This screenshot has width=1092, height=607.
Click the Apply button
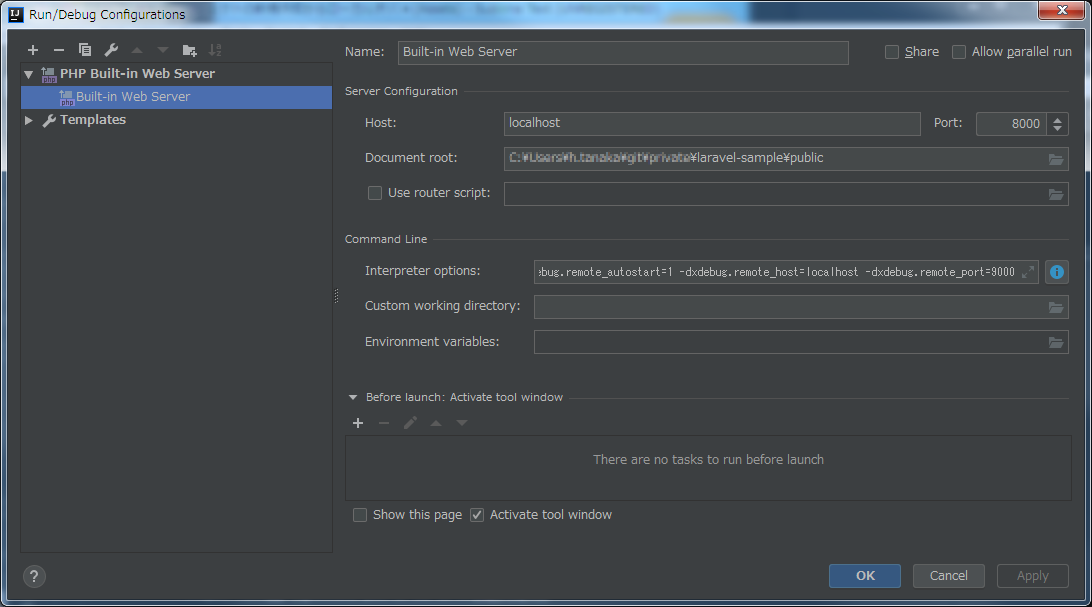(1033, 576)
